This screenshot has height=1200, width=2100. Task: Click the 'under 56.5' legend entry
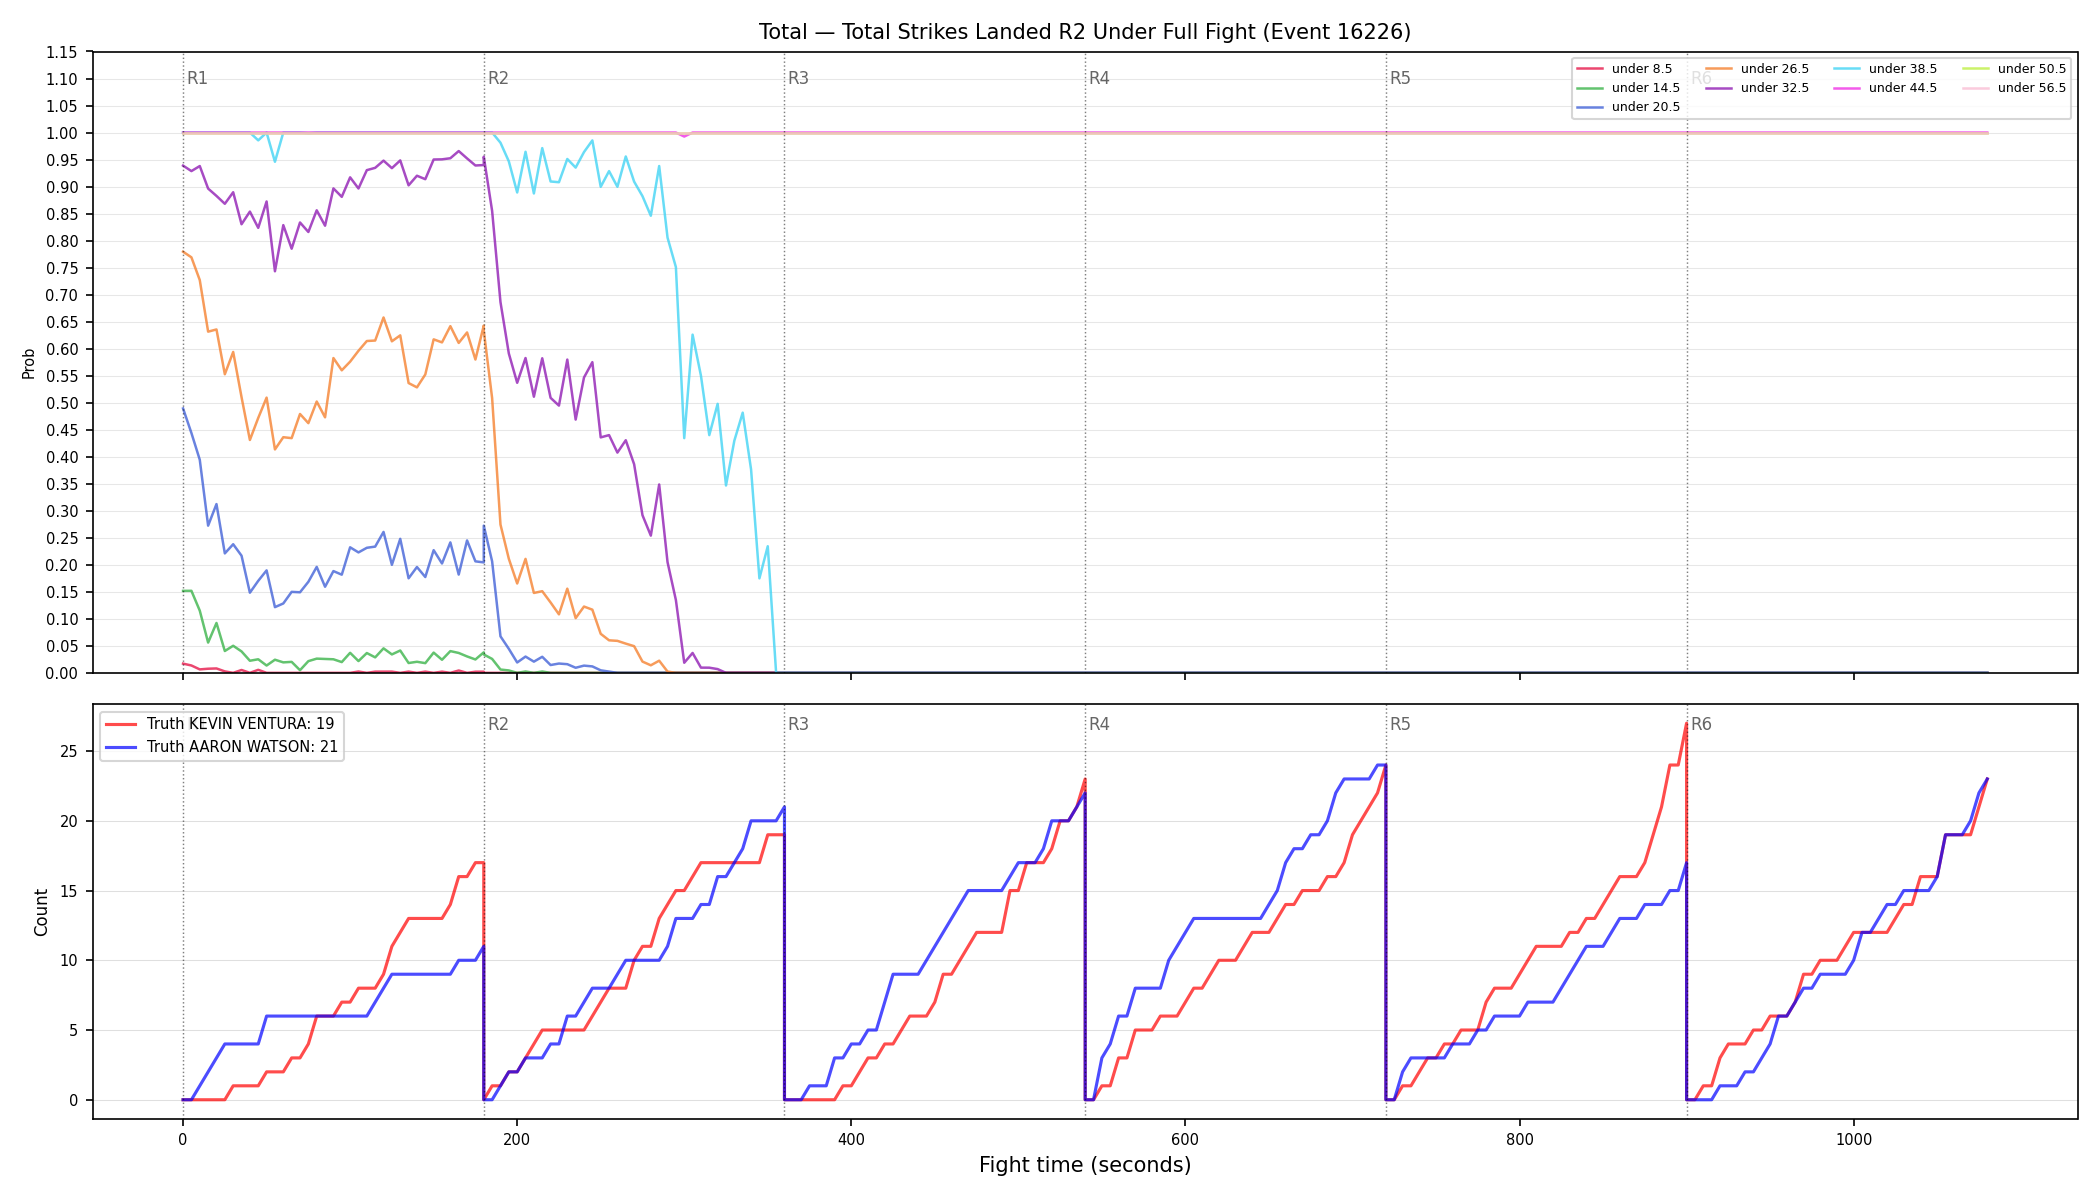tap(2014, 88)
